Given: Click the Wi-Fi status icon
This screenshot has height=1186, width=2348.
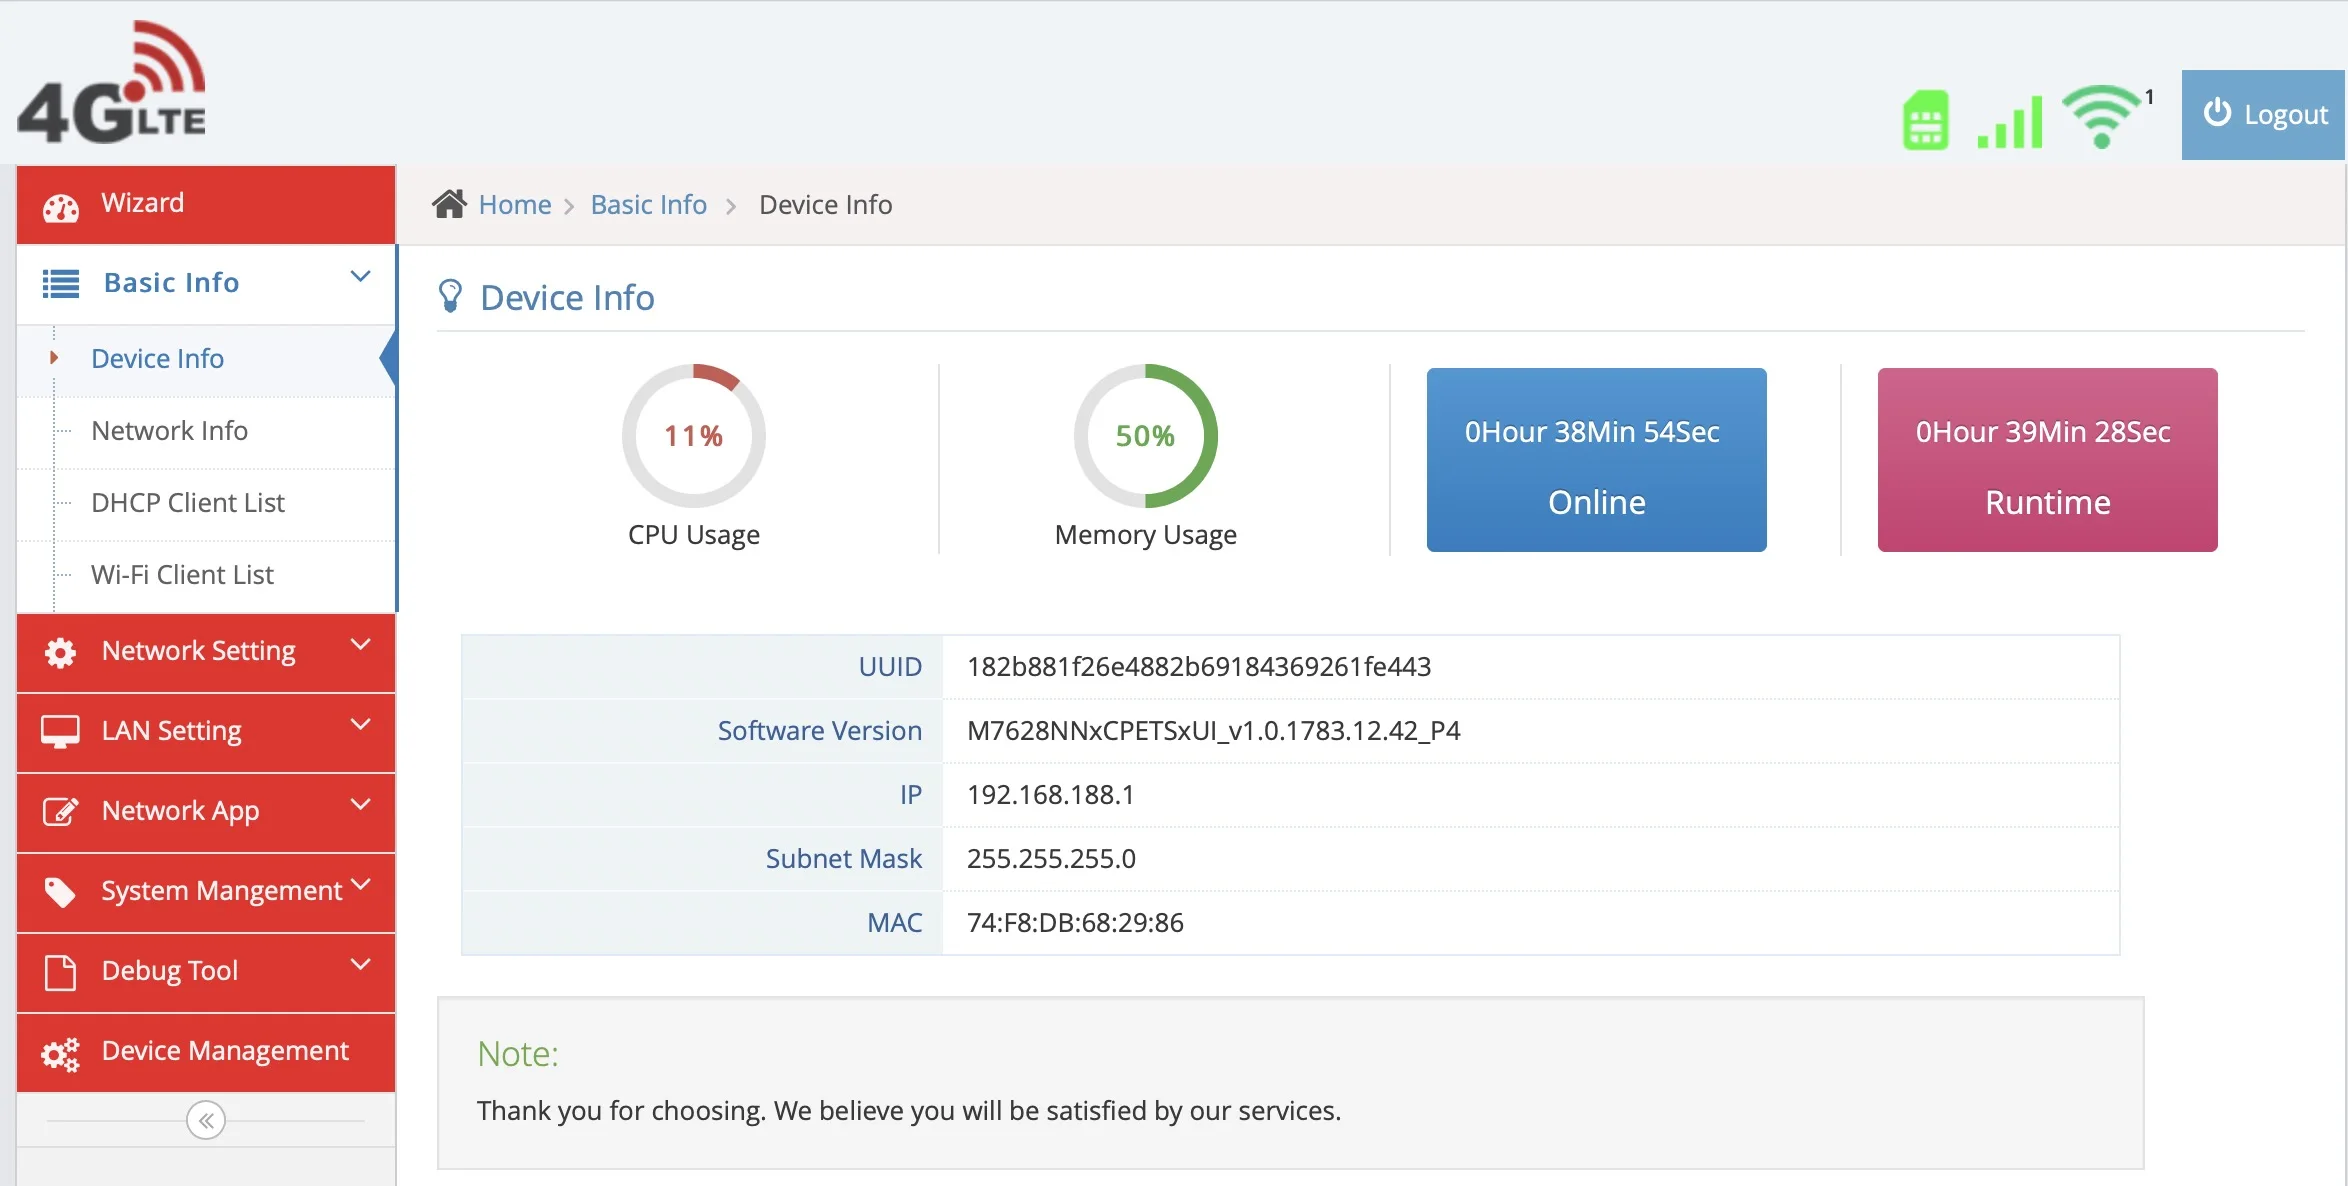Looking at the screenshot, I should point(2103,116).
